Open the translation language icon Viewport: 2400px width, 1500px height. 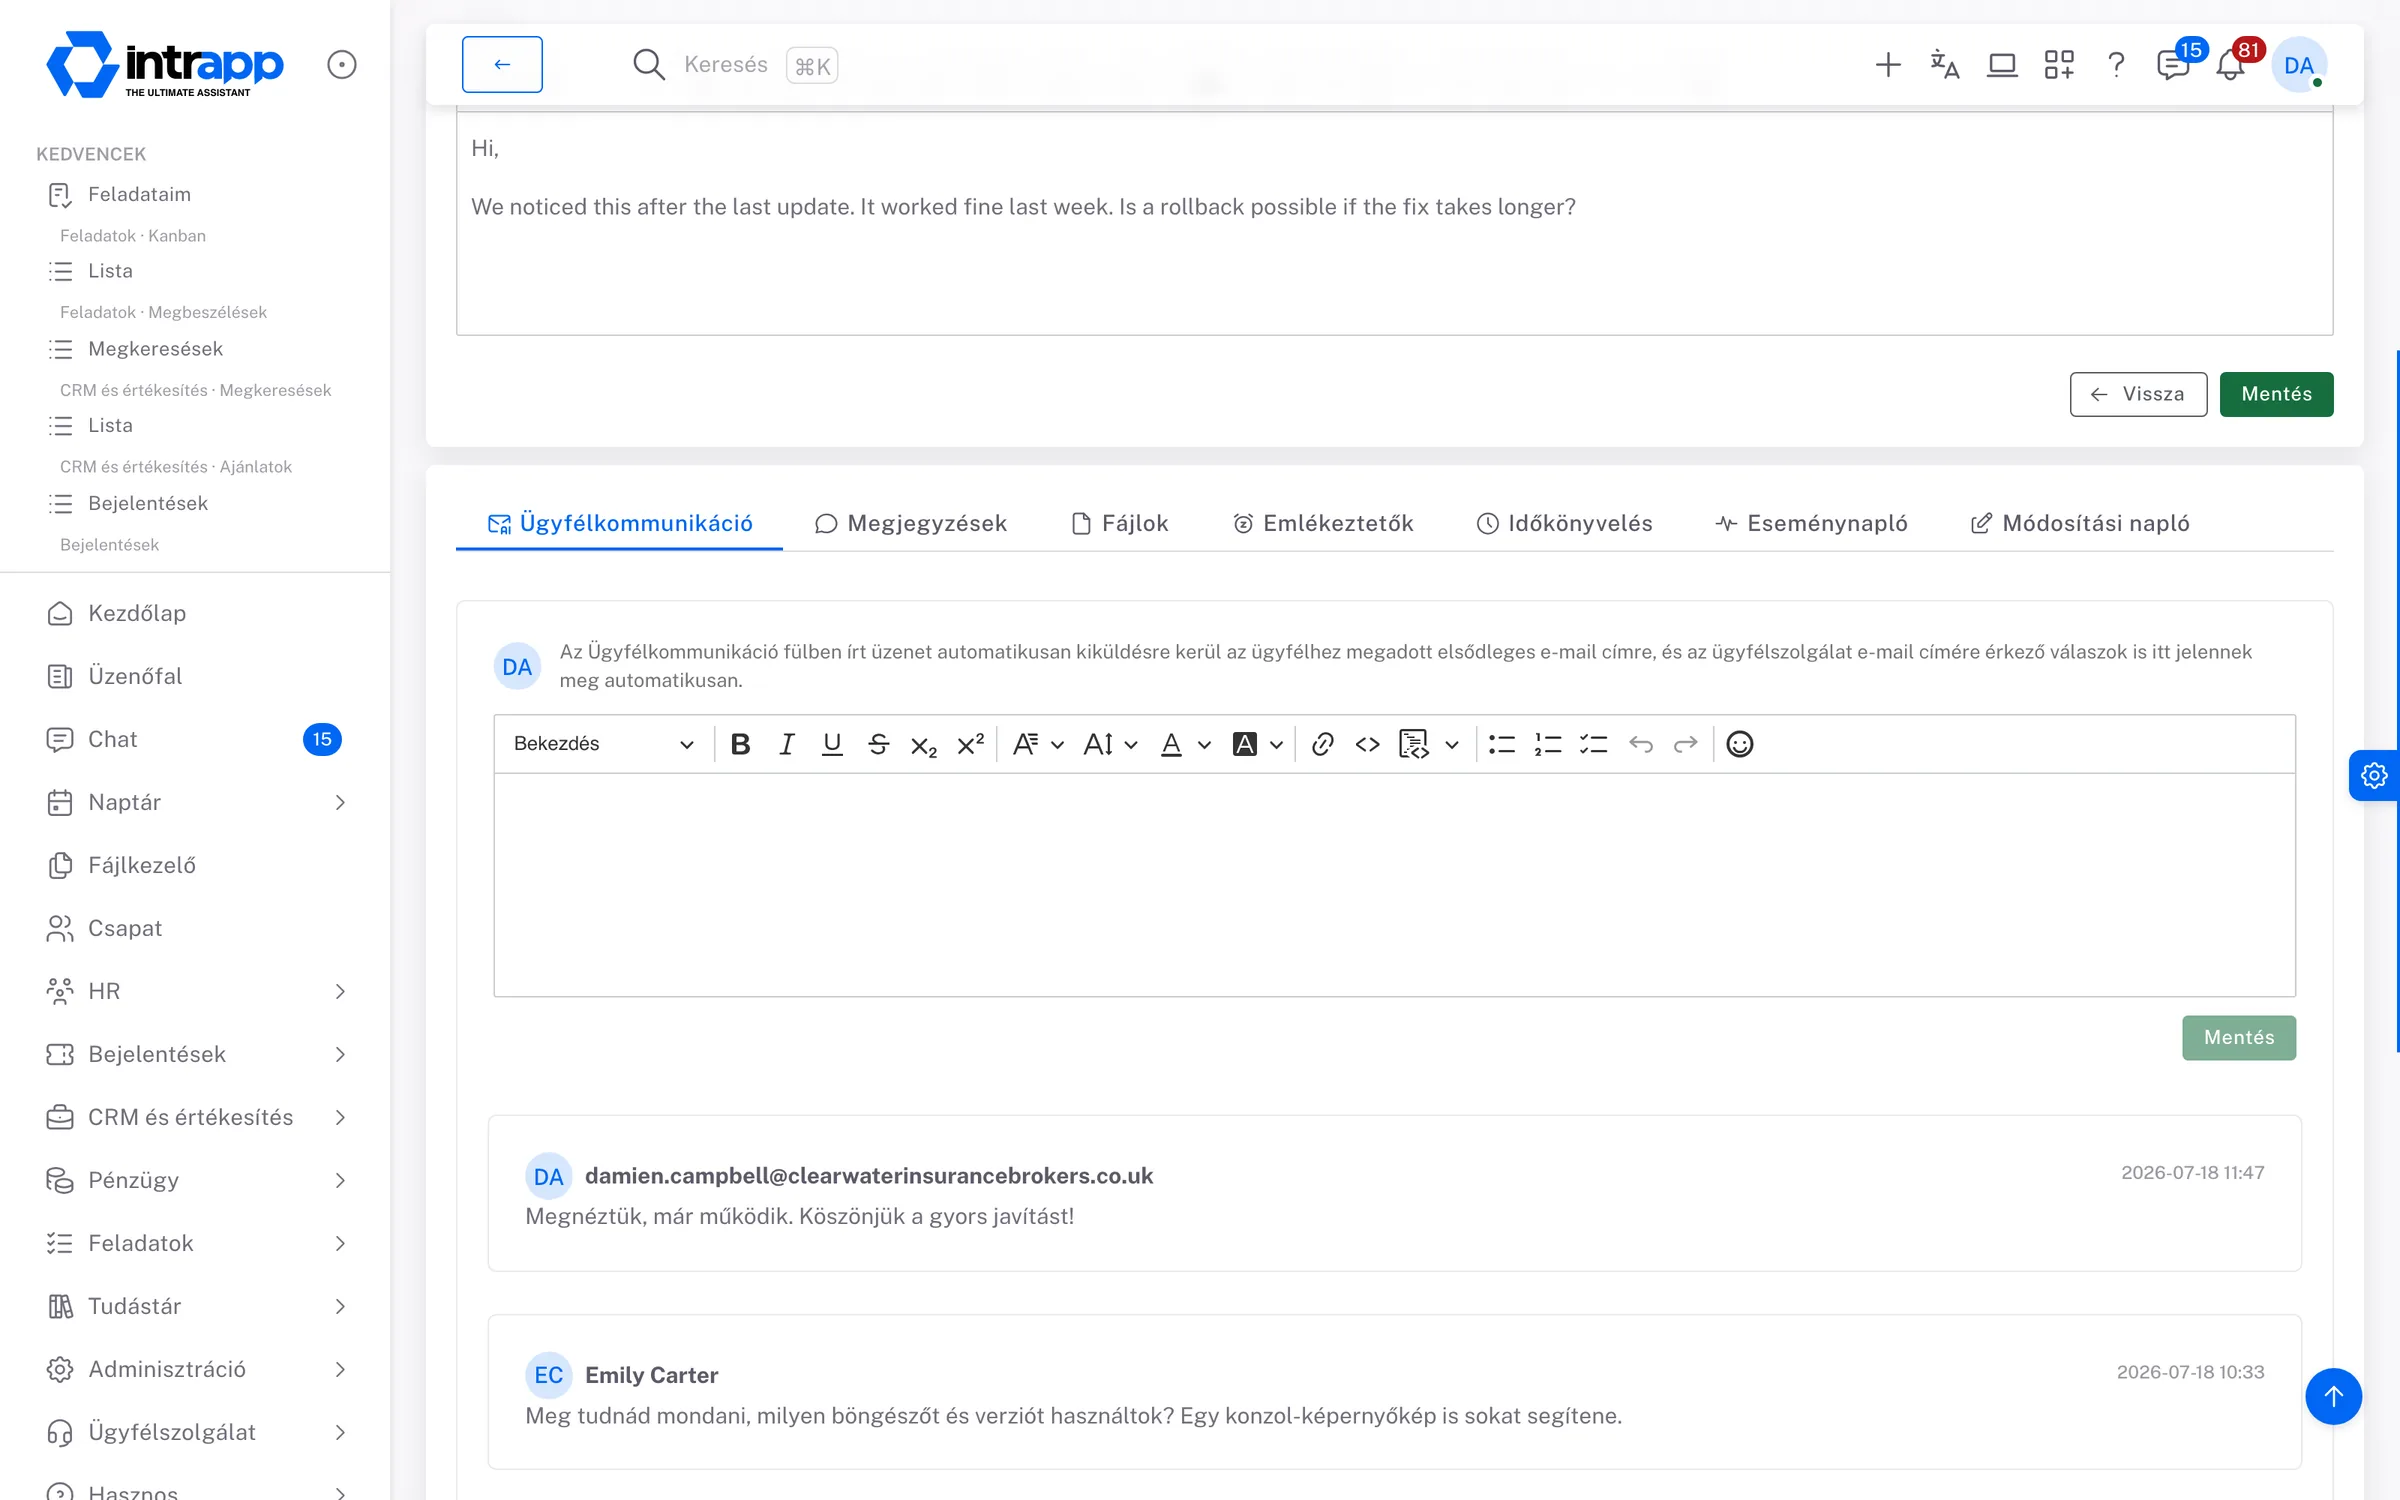[x=1944, y=65]
